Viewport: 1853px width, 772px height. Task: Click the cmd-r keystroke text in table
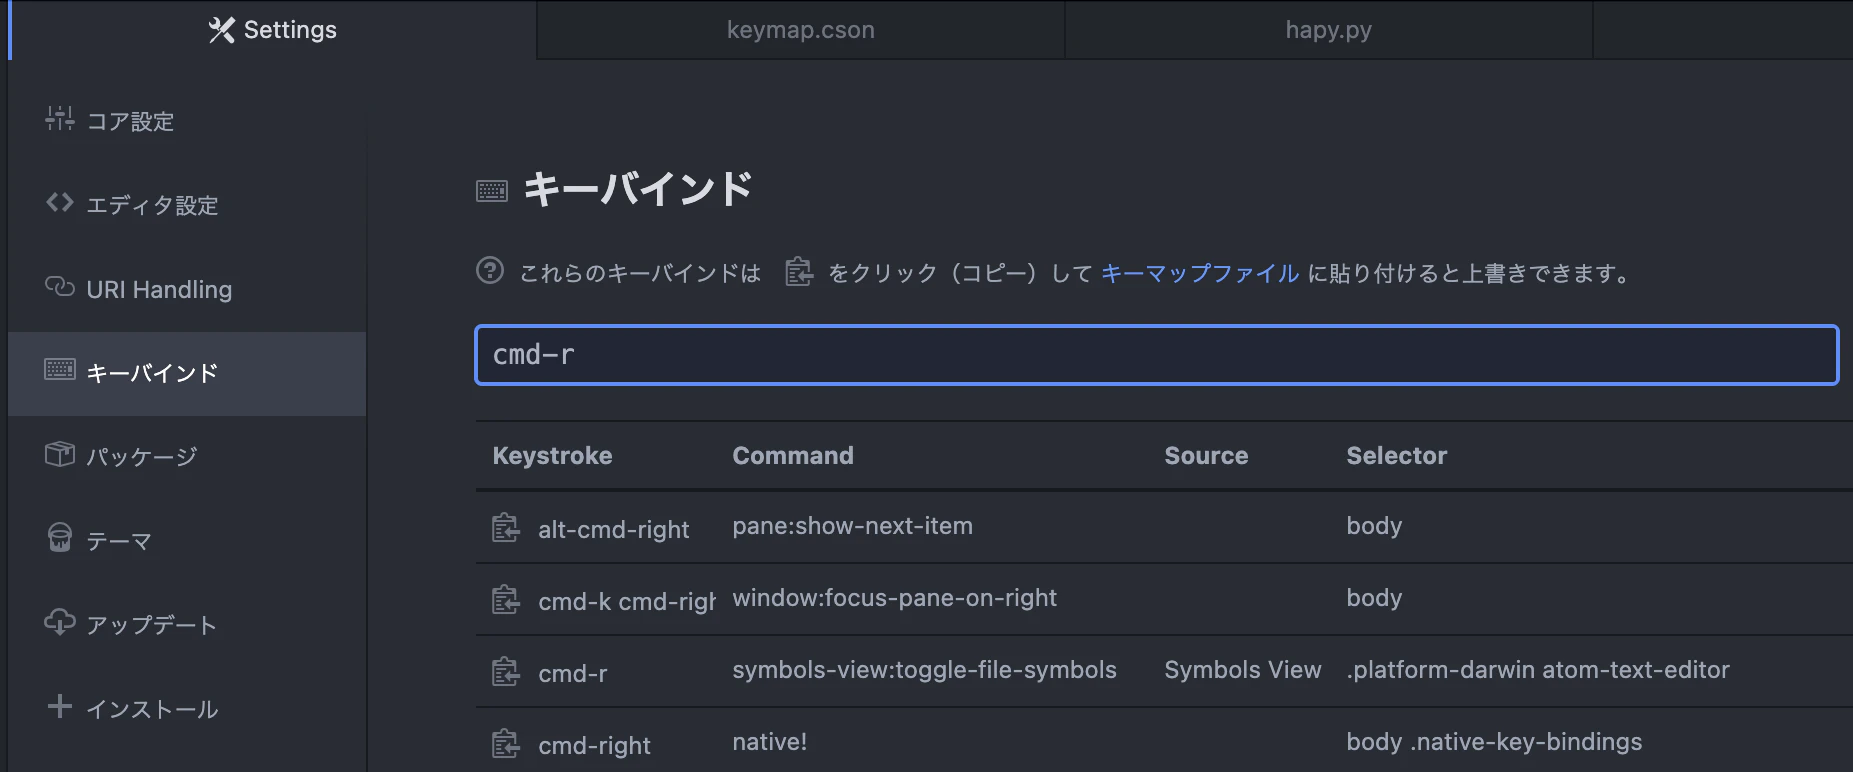click(572, 674)
